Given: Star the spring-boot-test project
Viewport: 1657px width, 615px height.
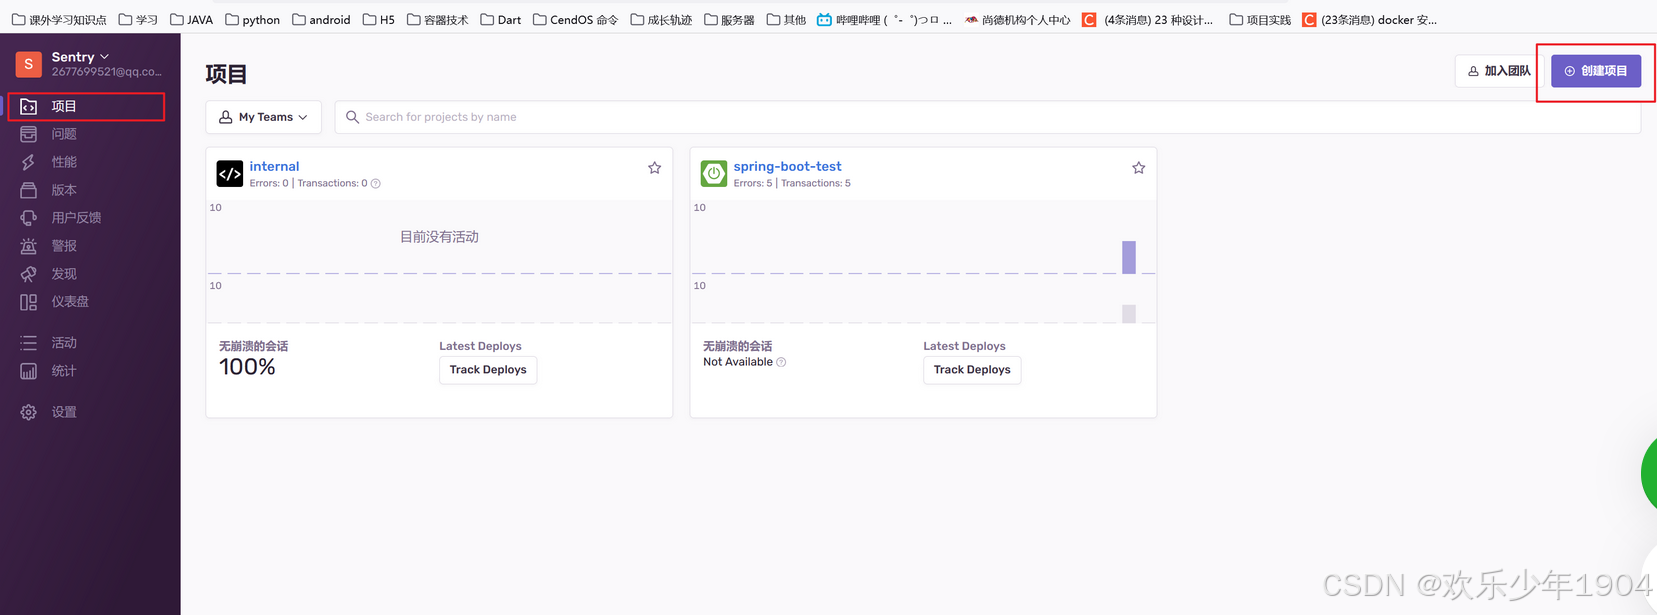Looking at the screenshot, I should [1138, 168].
